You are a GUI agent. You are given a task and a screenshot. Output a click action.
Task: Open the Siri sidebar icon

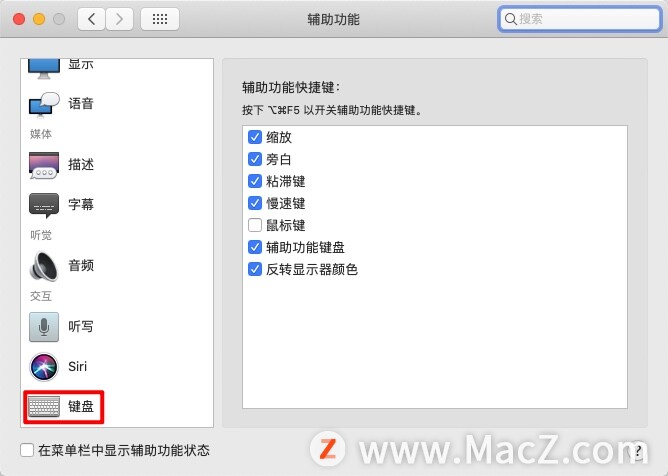point(44,366)
